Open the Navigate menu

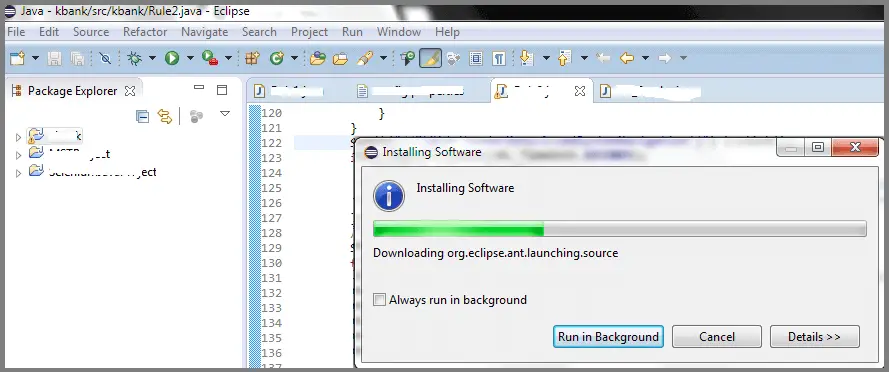point(205,32)
